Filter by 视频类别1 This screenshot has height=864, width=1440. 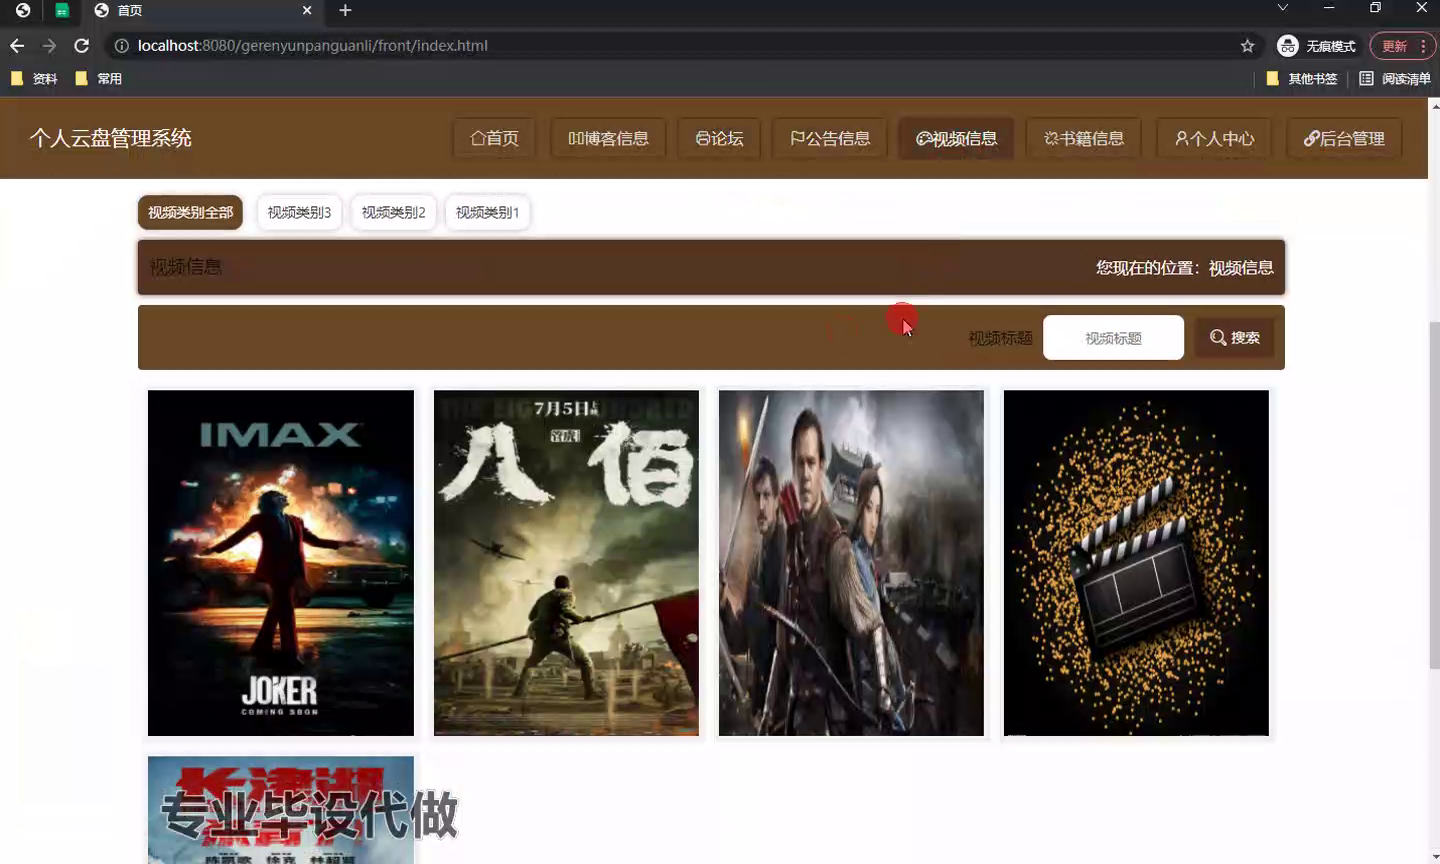click(487, 212)
